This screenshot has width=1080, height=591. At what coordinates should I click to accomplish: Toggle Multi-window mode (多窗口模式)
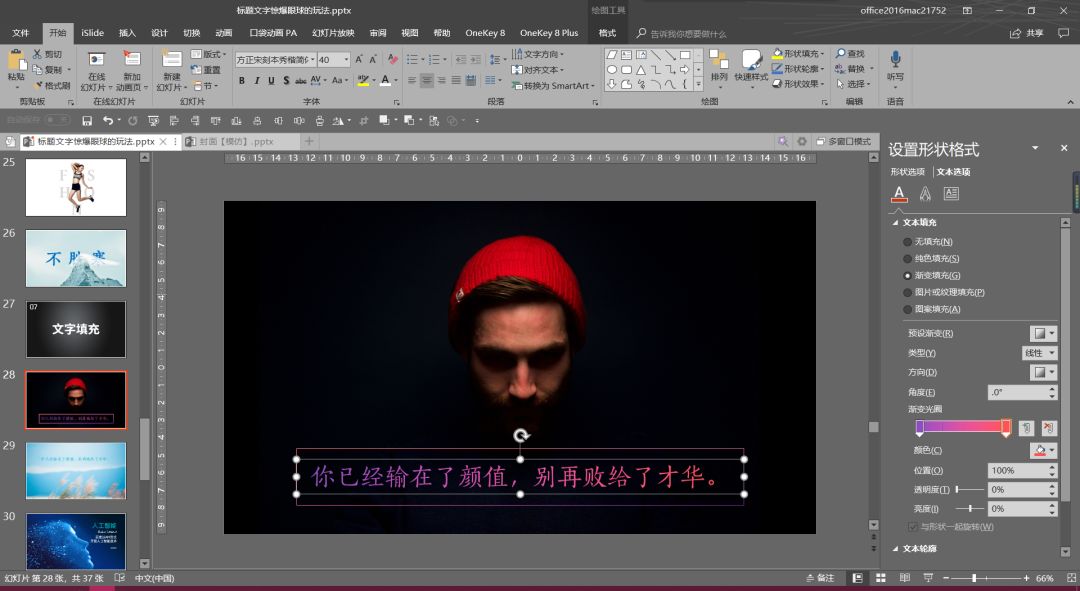pyautogui.click(x=843, y=141)
